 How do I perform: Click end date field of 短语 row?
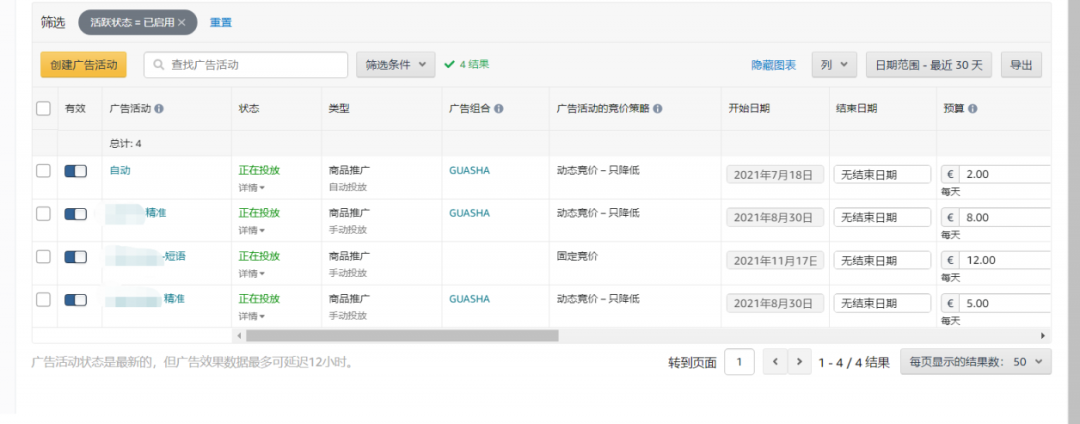point(882,260)
